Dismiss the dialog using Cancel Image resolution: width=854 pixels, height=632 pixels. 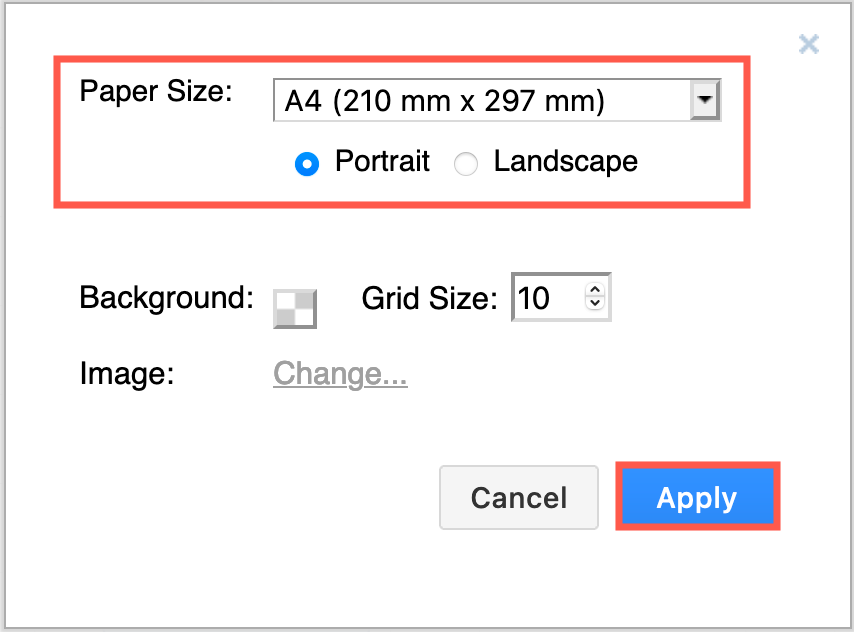click(519, 497)
